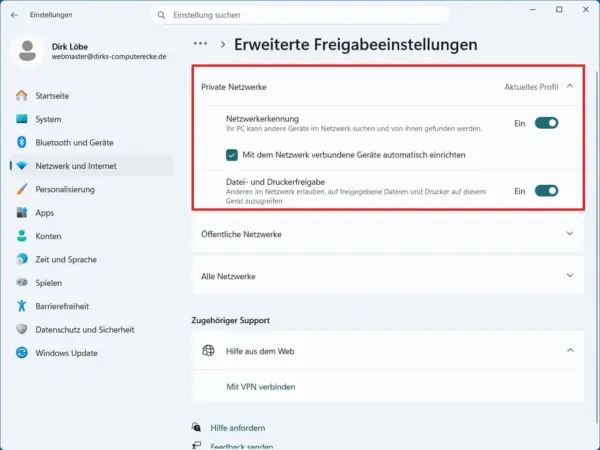Viewport: 600px width, 450px height.
Task: Click the System monitor icon
Action: [22, 119]
